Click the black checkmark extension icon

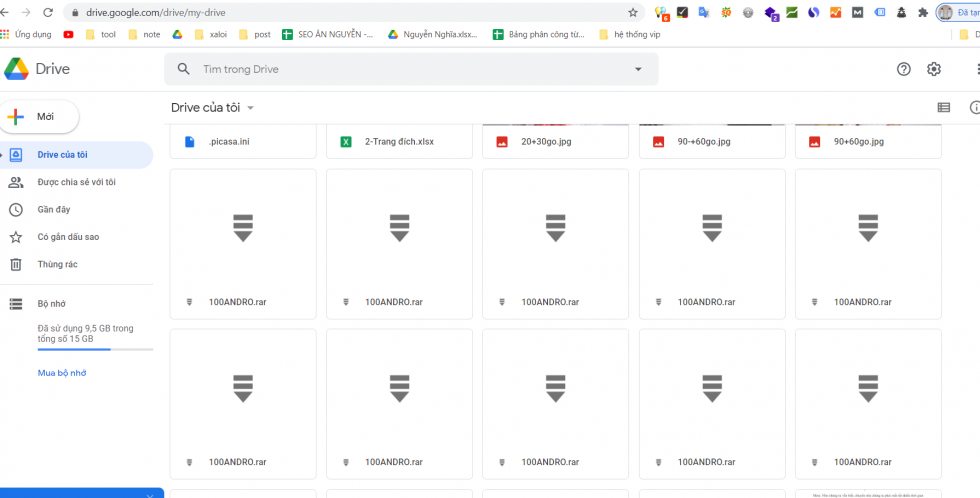tap(683, 12)
